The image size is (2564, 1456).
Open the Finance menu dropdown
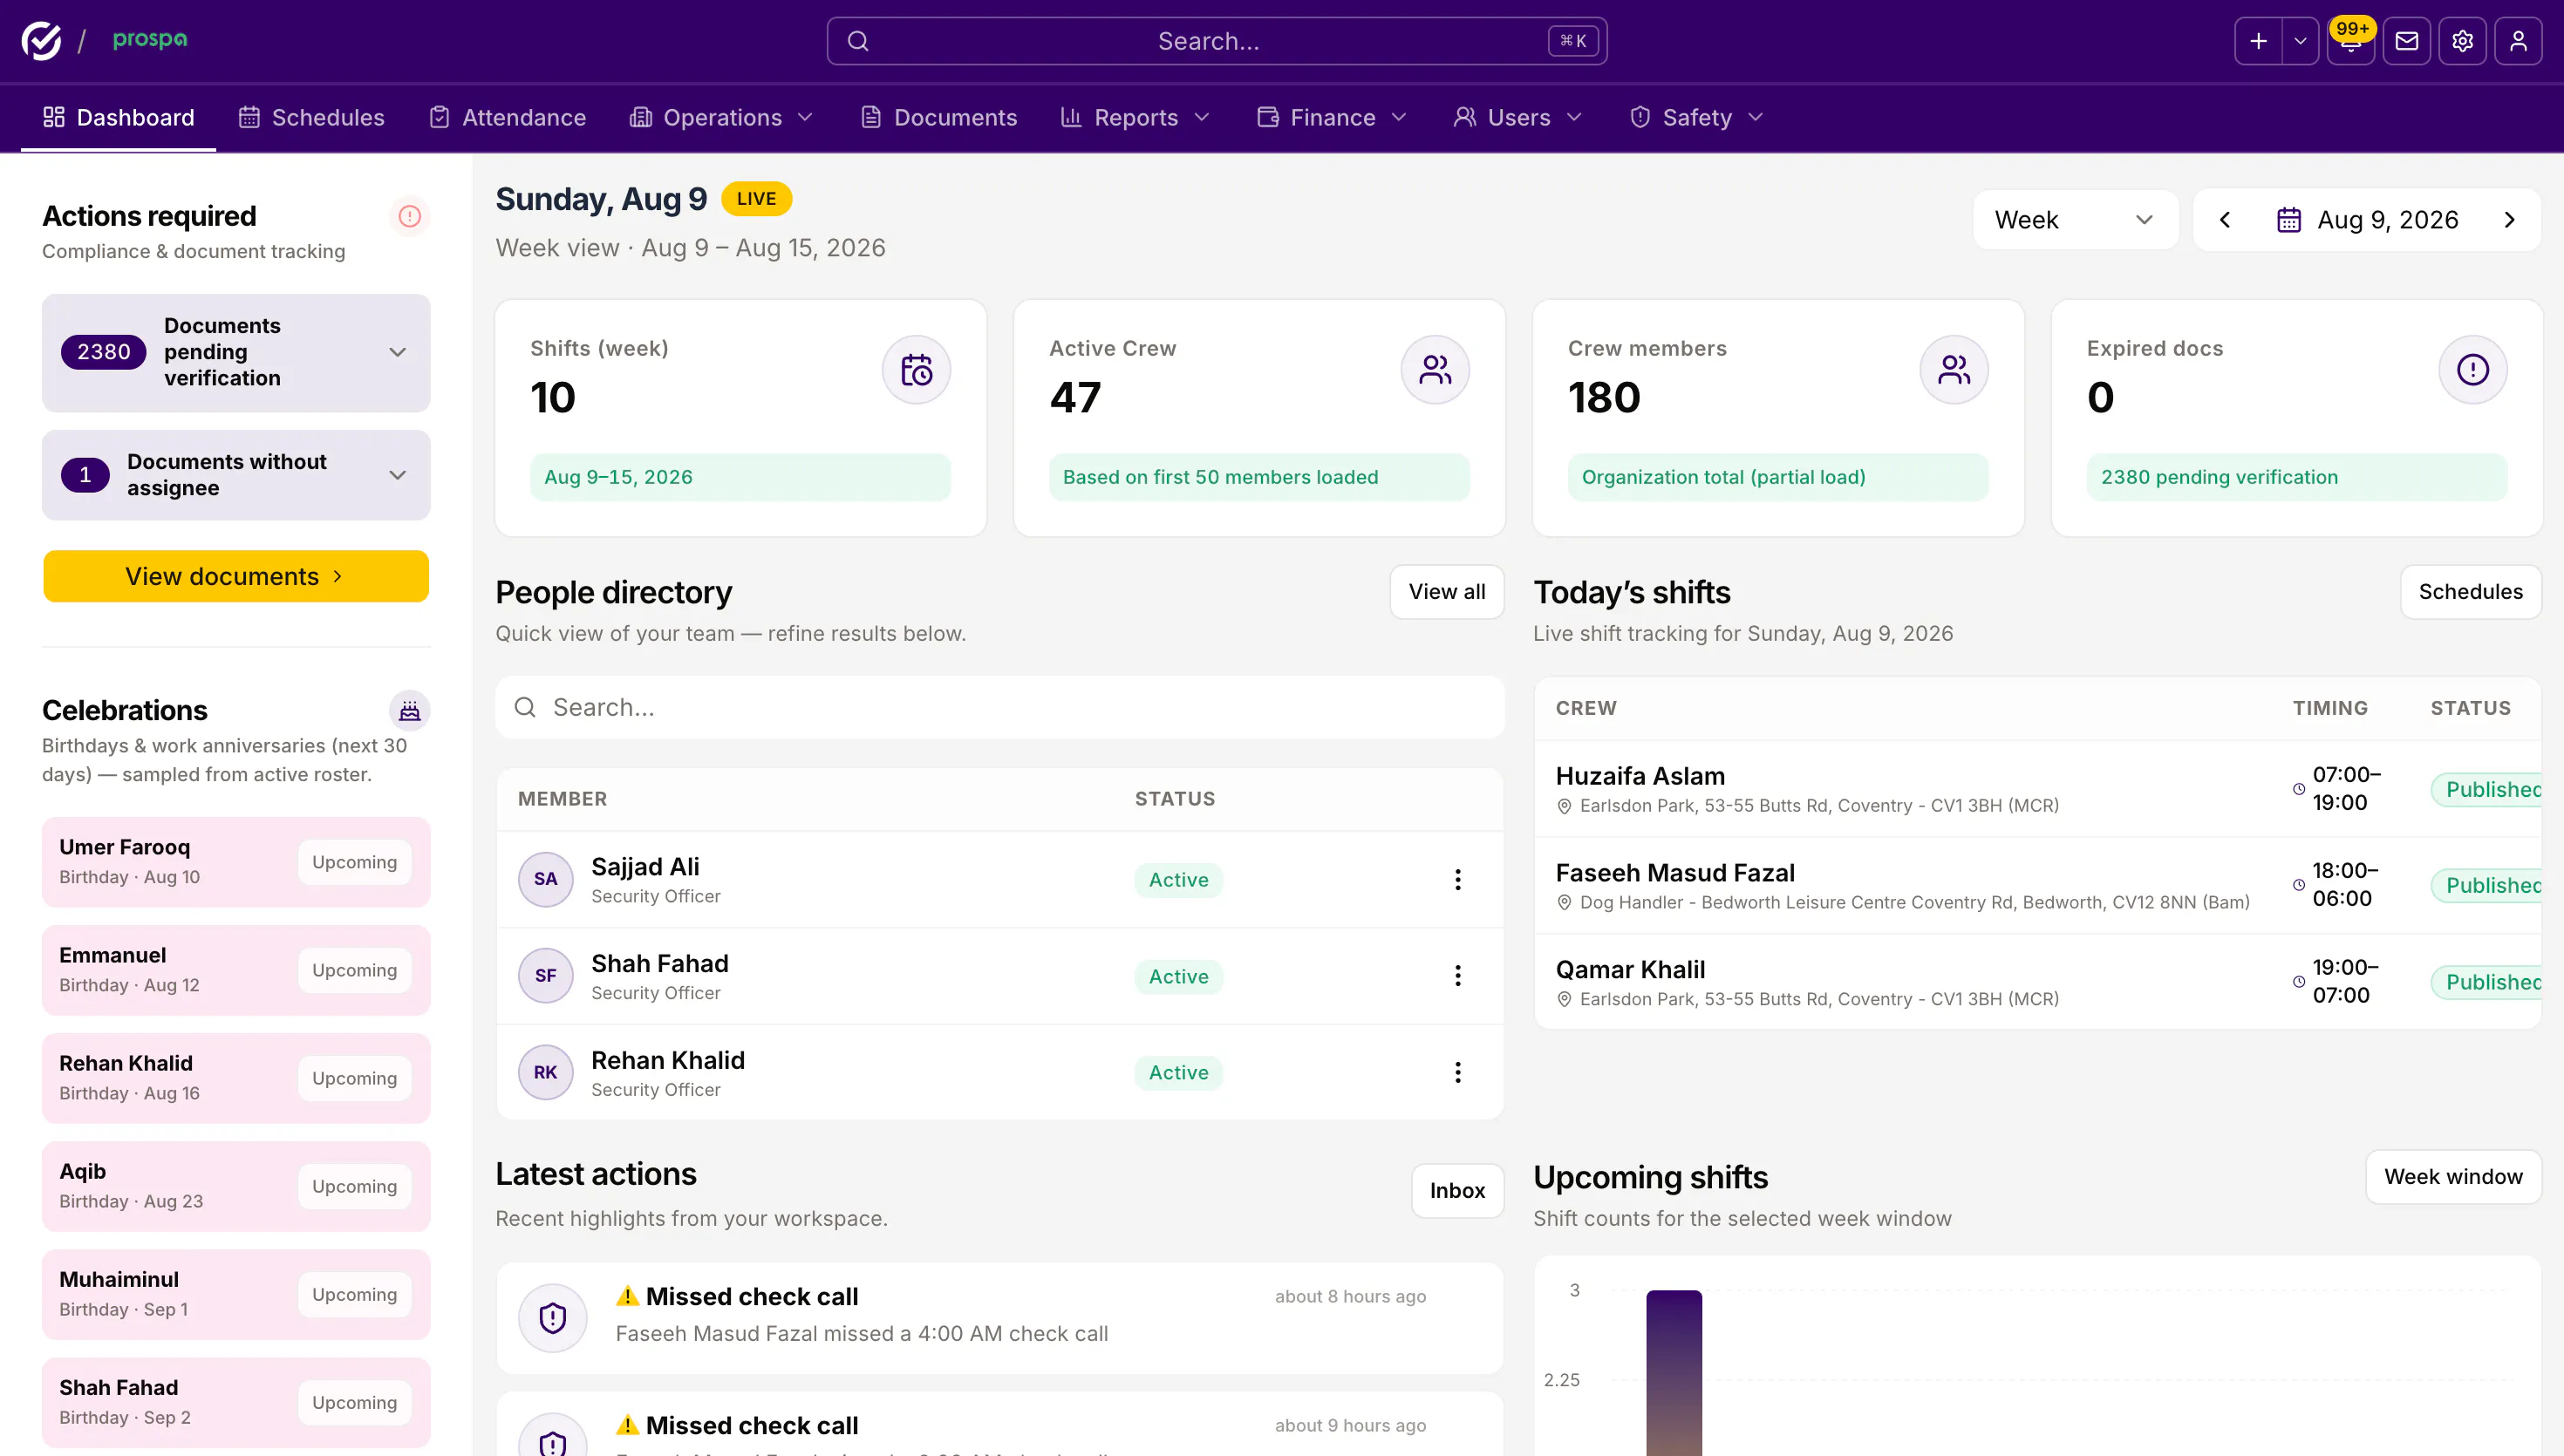point(1332,118)
